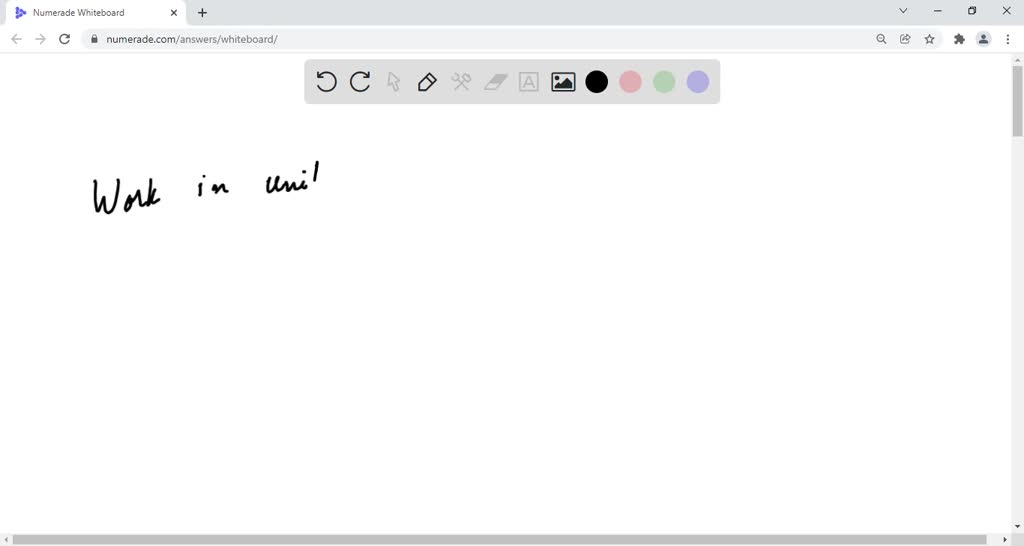1024x546 pixels.
Task: Select the pointer selection tool
Action: pos(393,82)
